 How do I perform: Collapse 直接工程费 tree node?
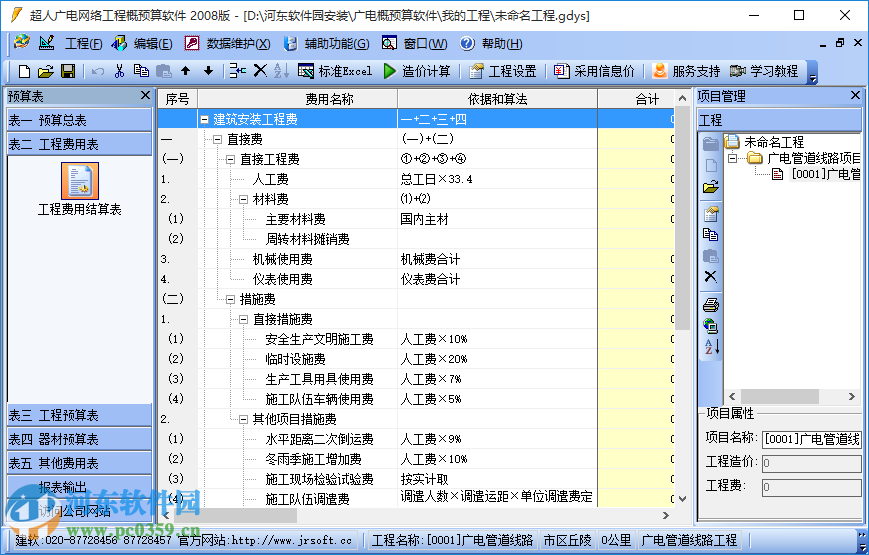click(x=231, y=160)
